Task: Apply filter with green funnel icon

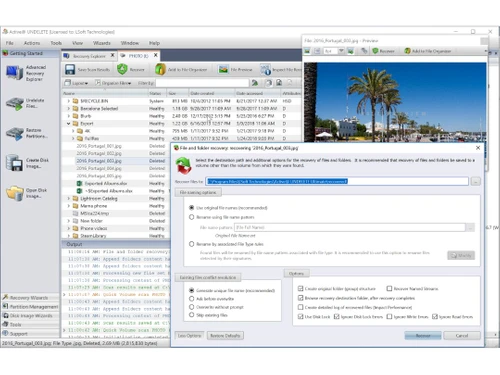Action: point(255,83)
